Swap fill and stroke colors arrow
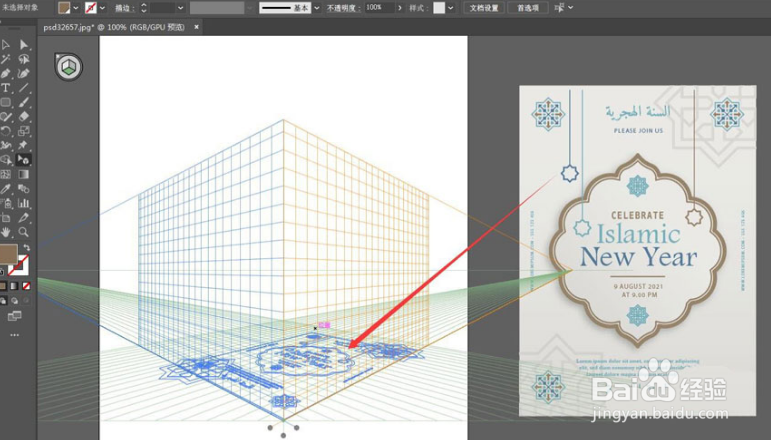This screenshot has height=440, width=771. (x=27, y=248)
